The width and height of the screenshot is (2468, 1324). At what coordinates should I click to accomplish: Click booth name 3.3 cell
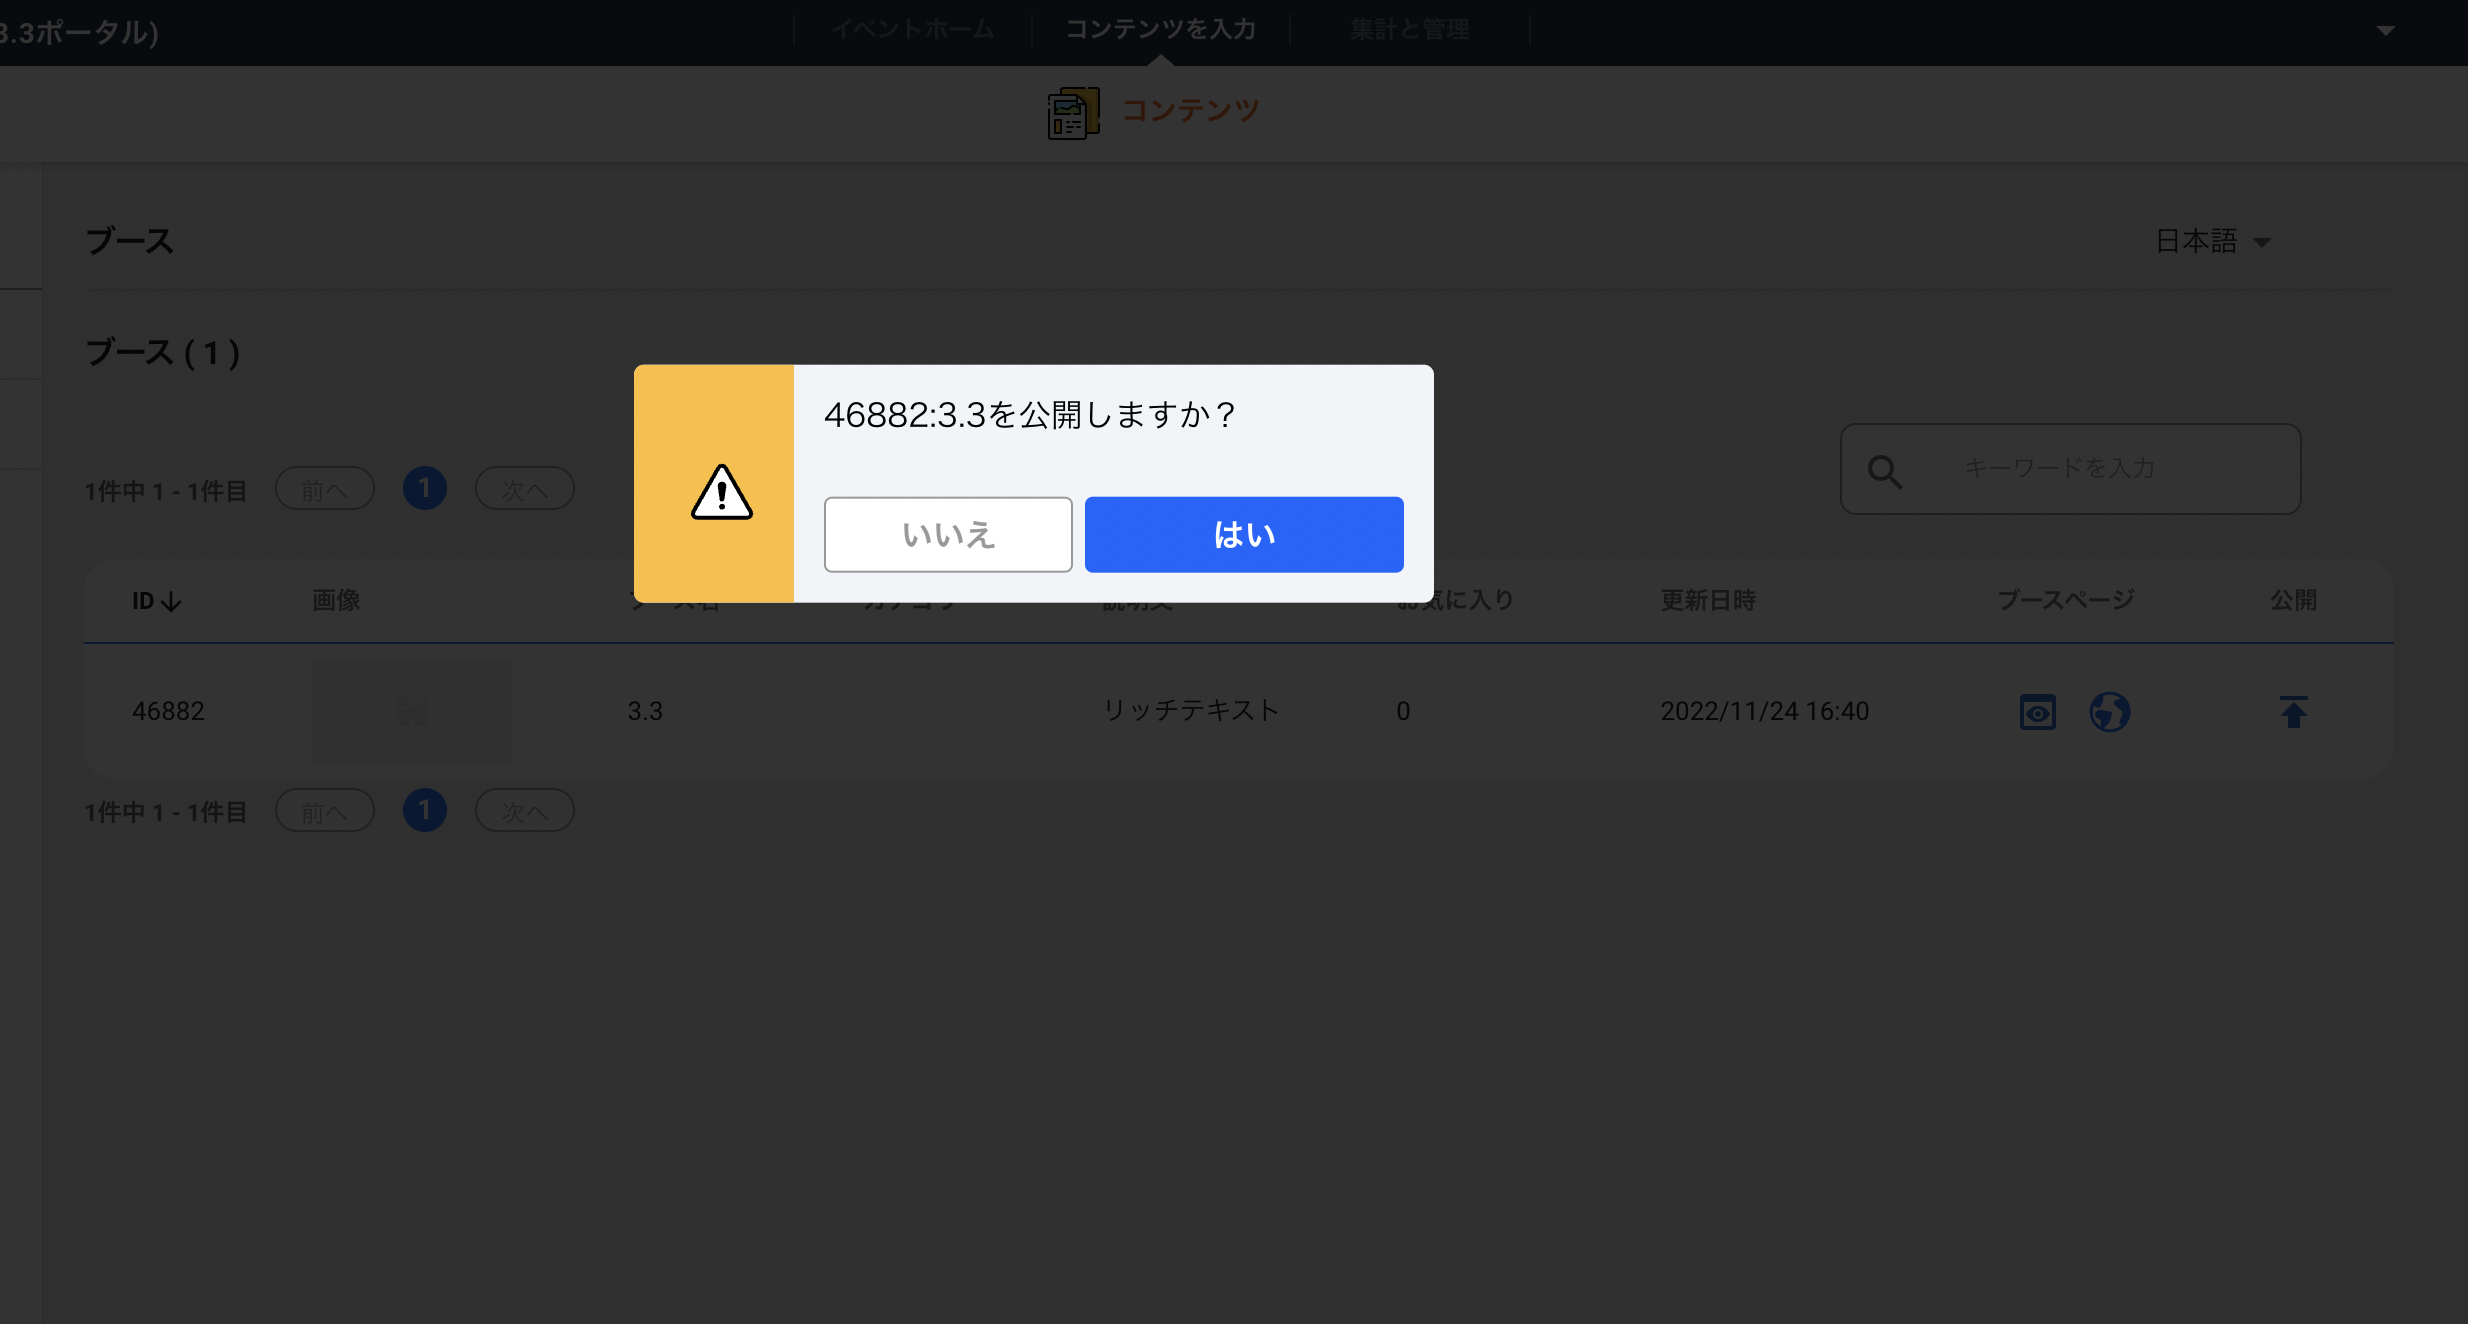coord(645,711)
